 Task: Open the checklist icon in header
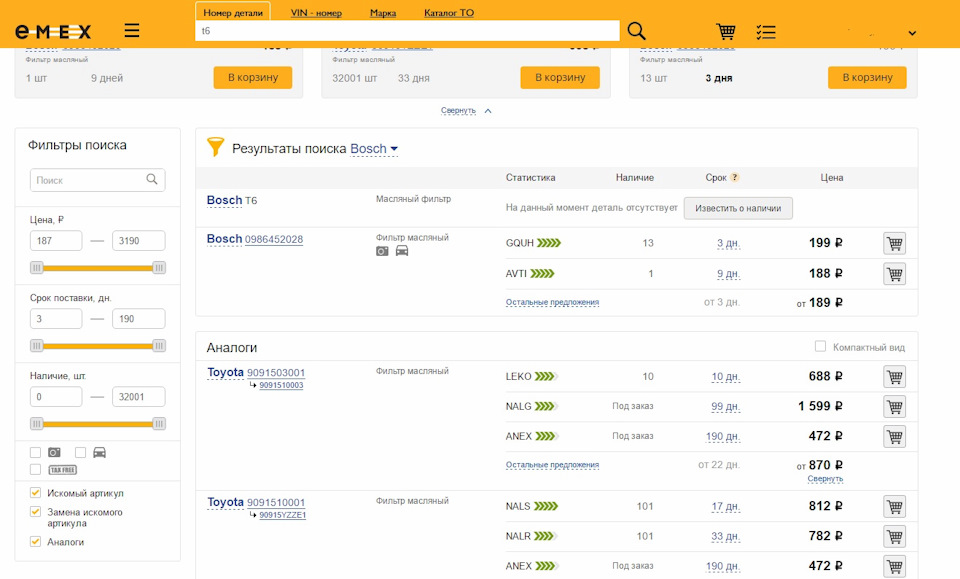[766, 32]
